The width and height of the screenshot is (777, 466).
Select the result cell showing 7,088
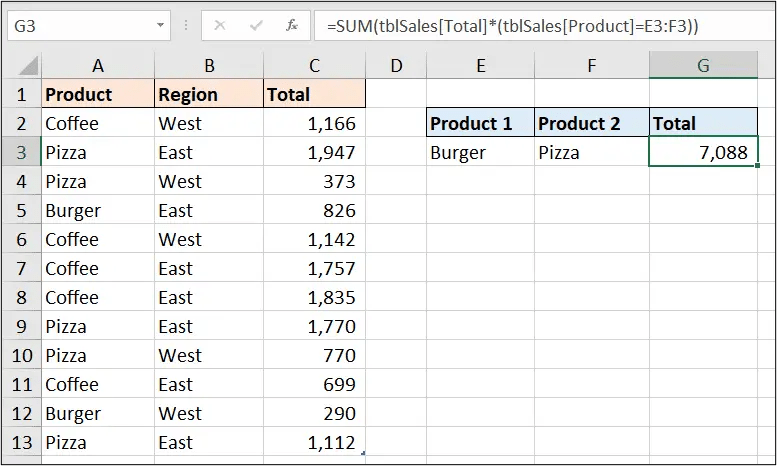(703, 153)
